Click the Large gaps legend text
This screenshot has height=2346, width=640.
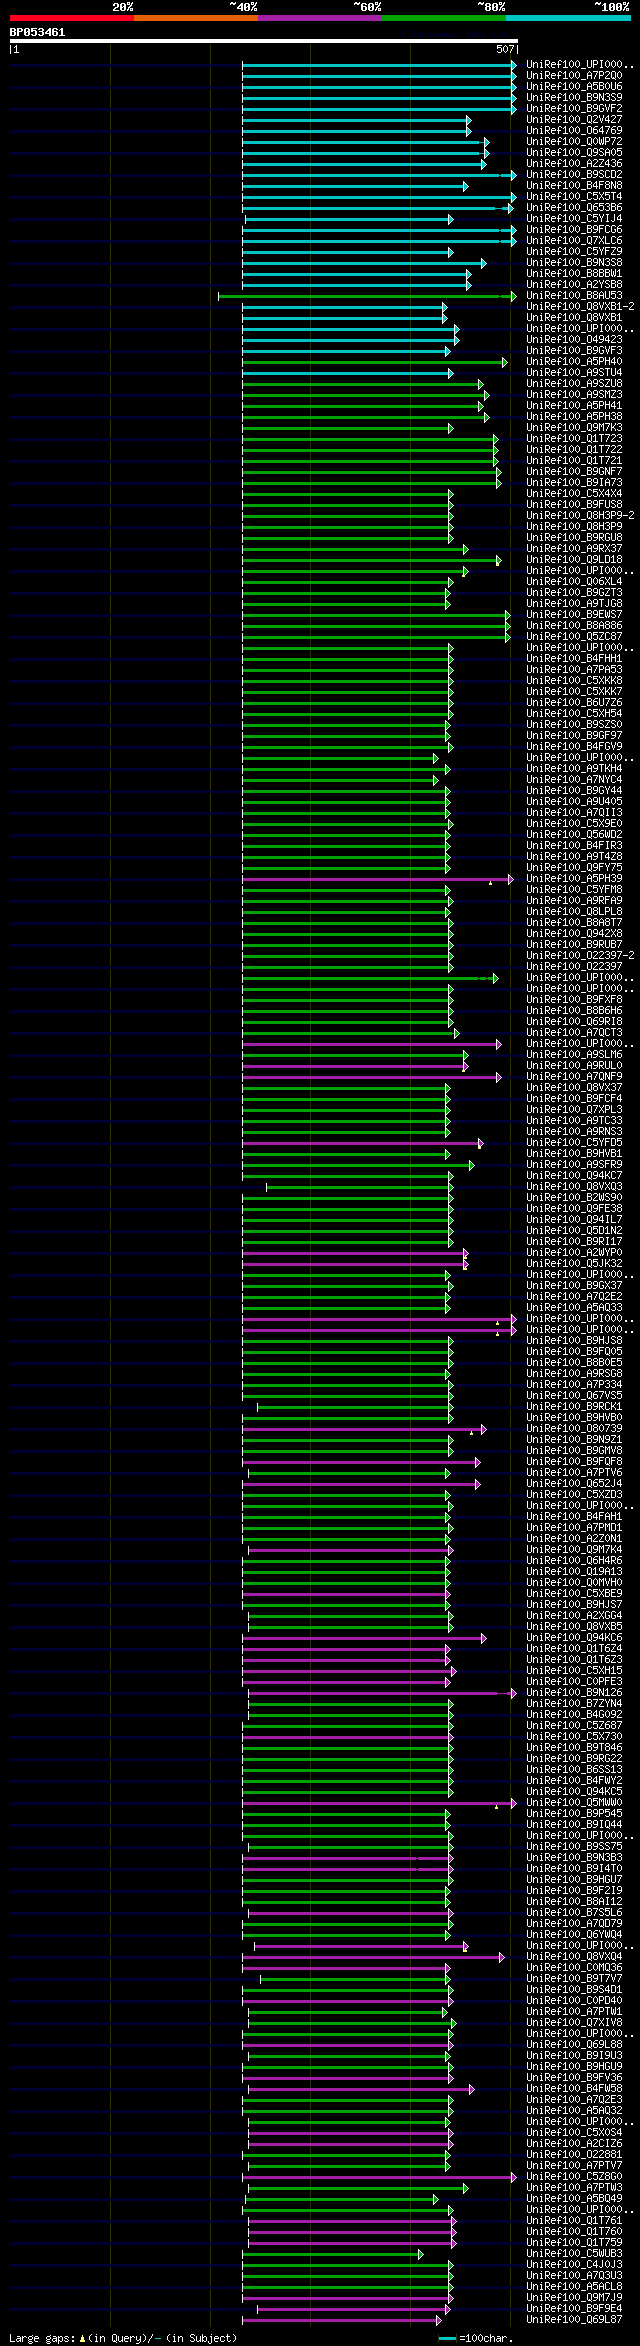click(123, 2338)
